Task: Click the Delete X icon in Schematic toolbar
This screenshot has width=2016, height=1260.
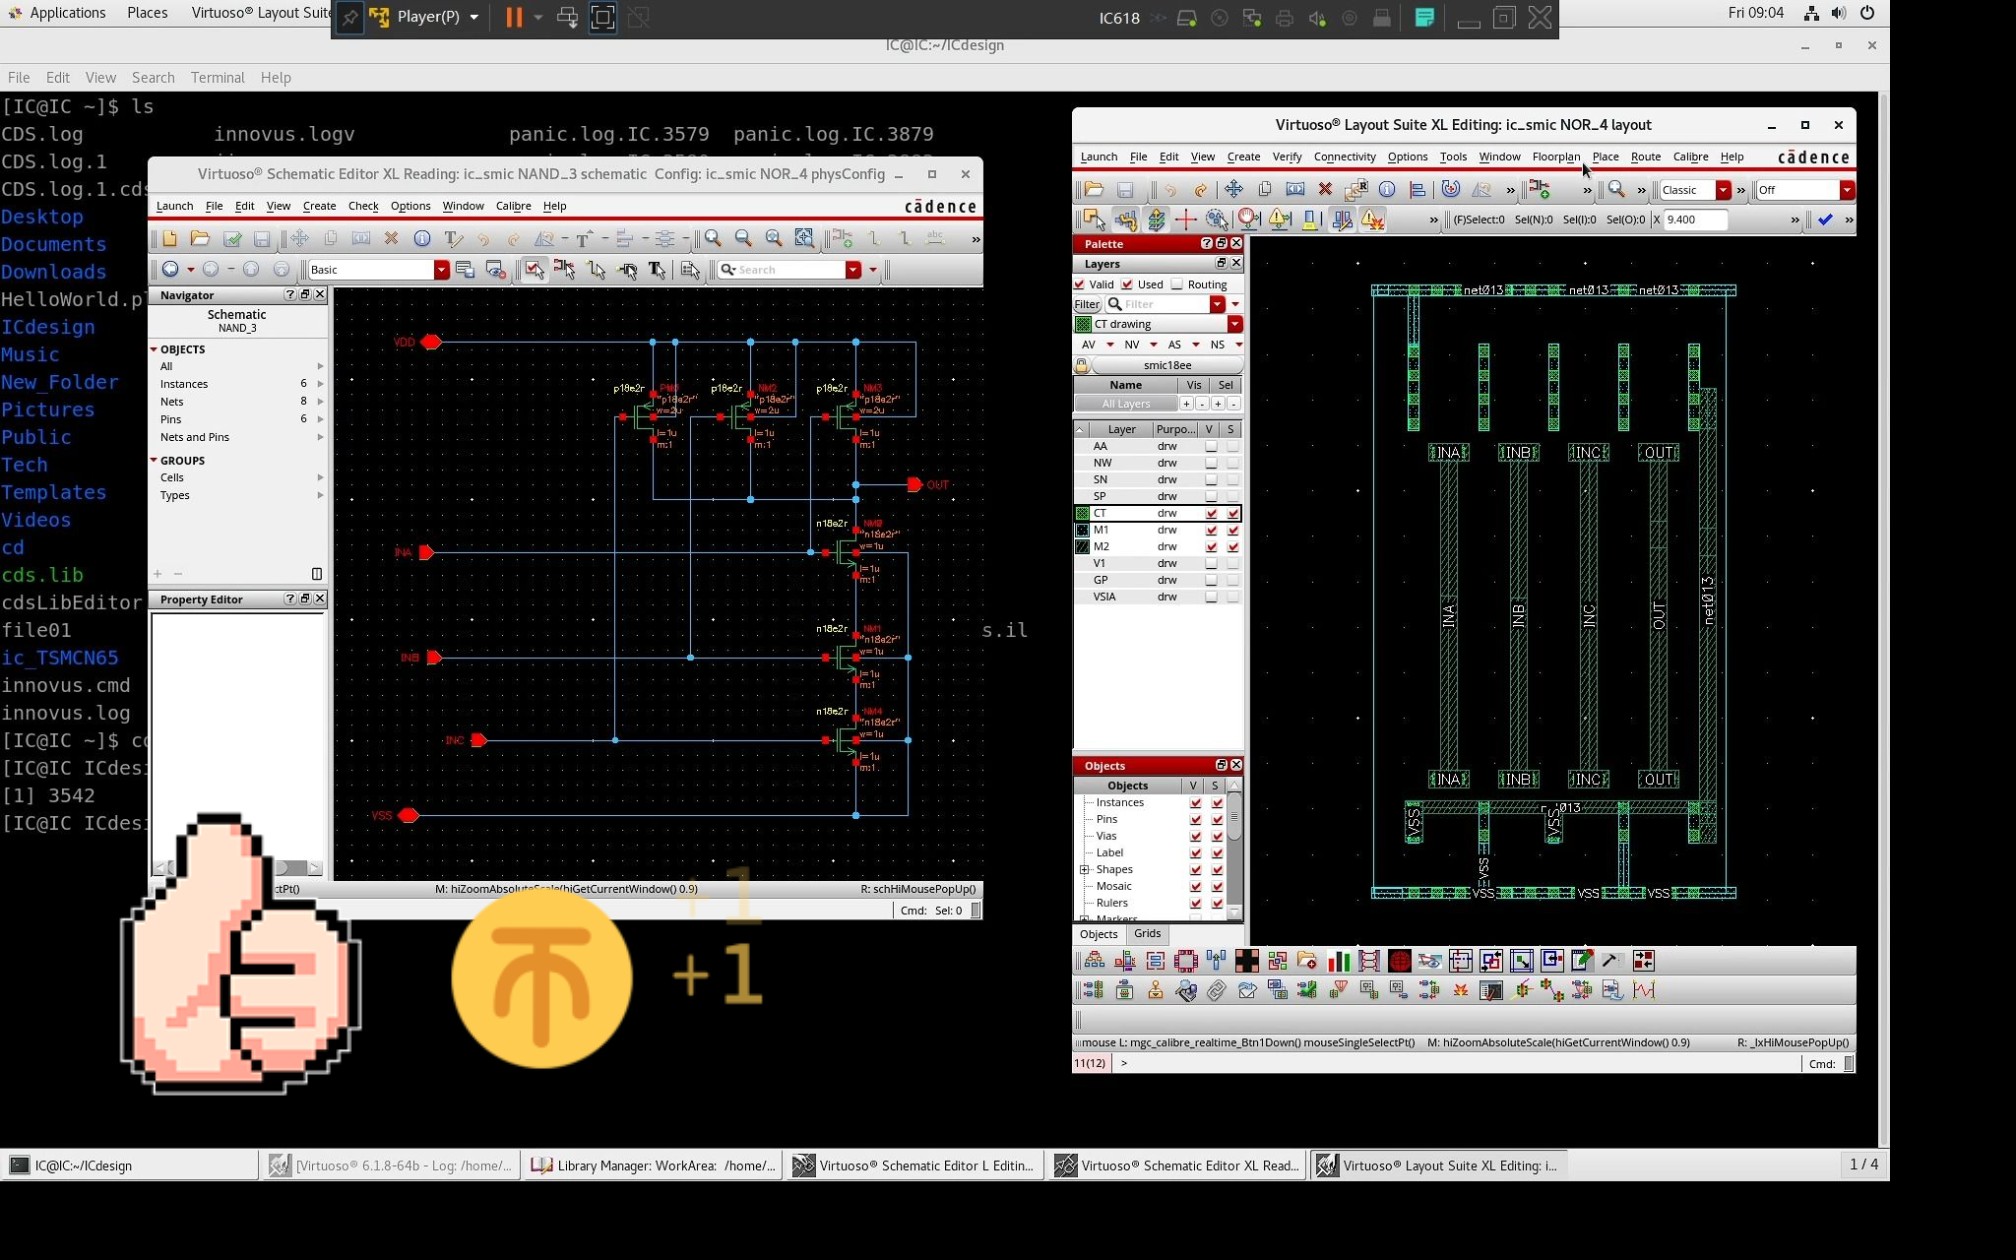Action: tap(391, 238)
